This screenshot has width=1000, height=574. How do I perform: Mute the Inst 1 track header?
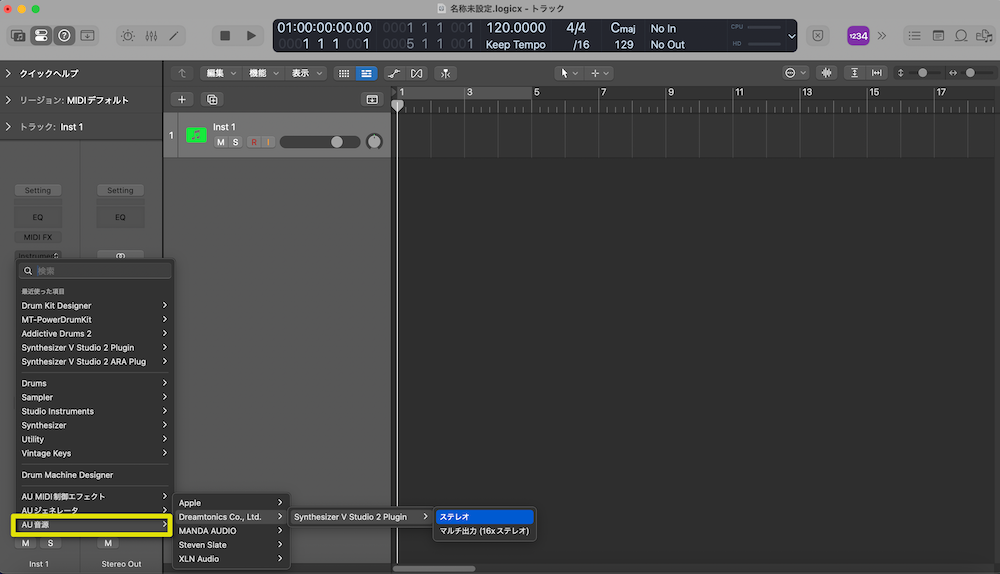[x=221, y=142]
